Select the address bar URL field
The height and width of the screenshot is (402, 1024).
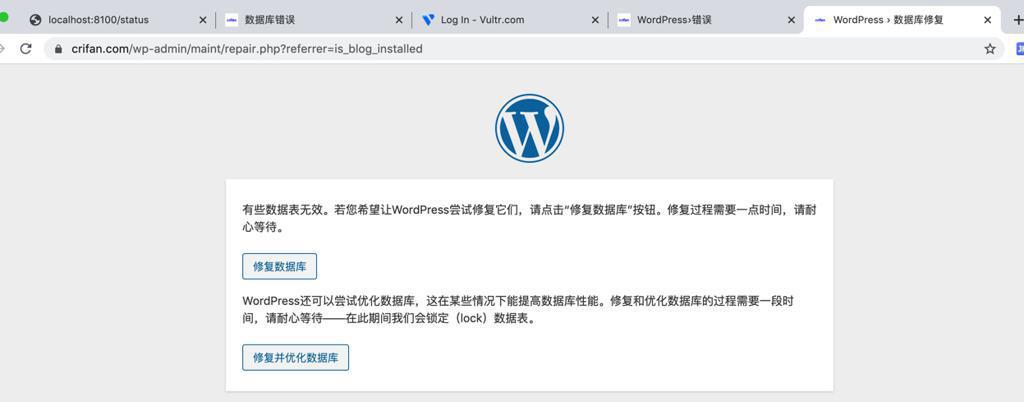click(x=524, y=48)
